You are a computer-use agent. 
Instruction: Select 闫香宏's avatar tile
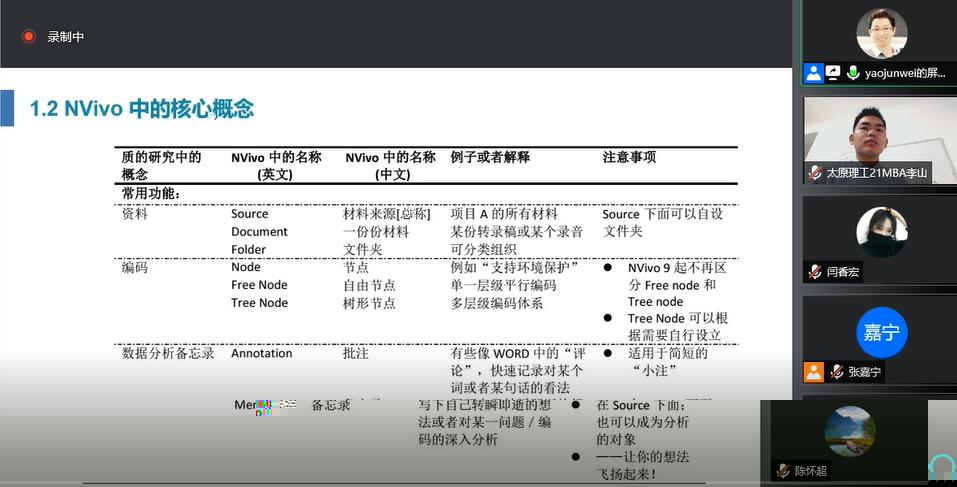coord(881,232)
